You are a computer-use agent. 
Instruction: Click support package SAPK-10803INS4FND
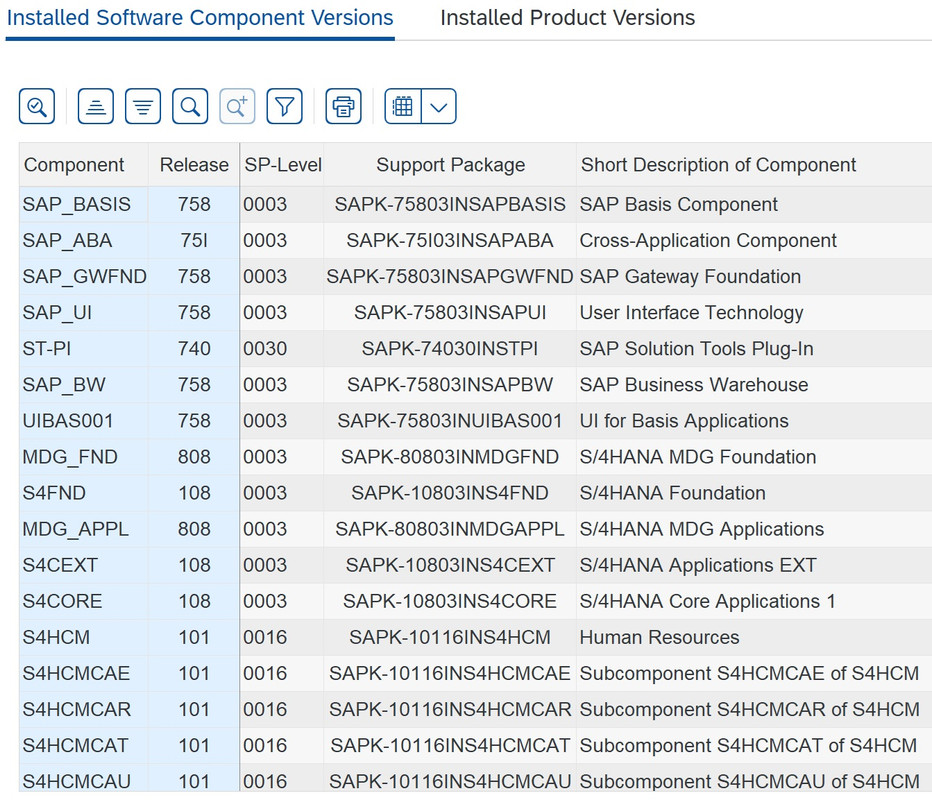pos(450,493)
